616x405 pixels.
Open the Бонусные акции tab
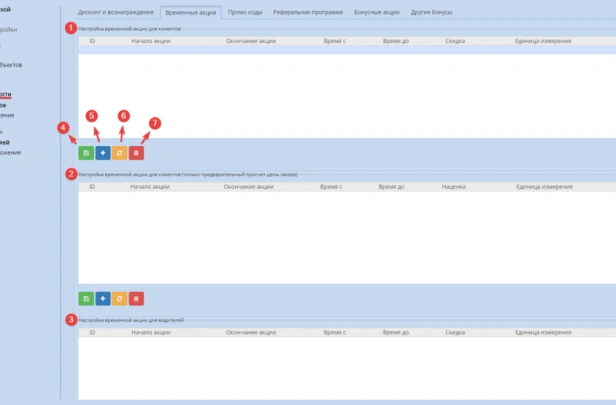375,12
